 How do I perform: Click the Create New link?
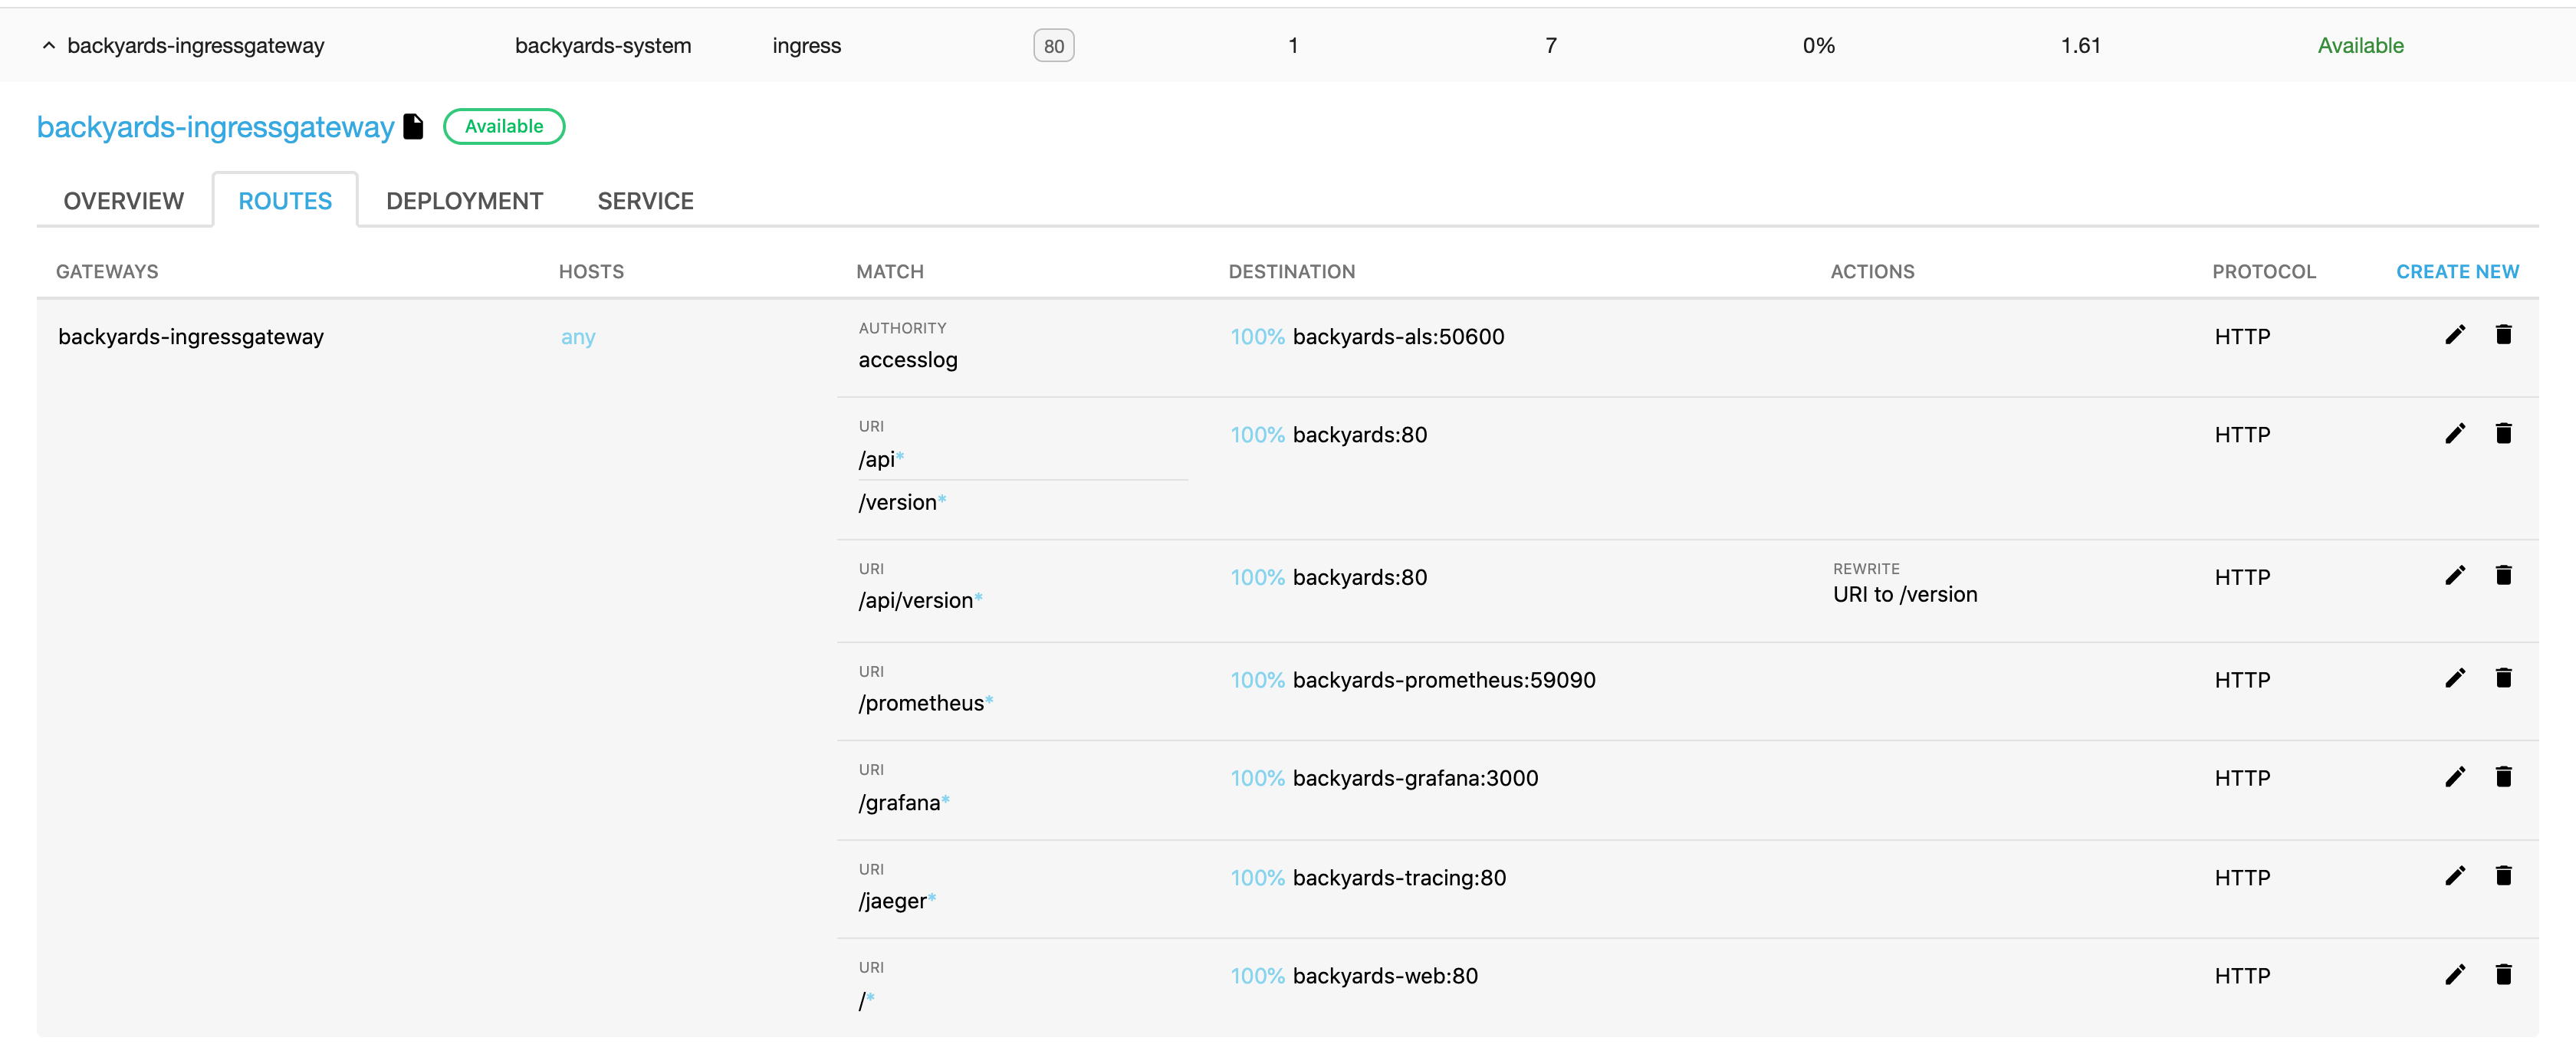2457,272
